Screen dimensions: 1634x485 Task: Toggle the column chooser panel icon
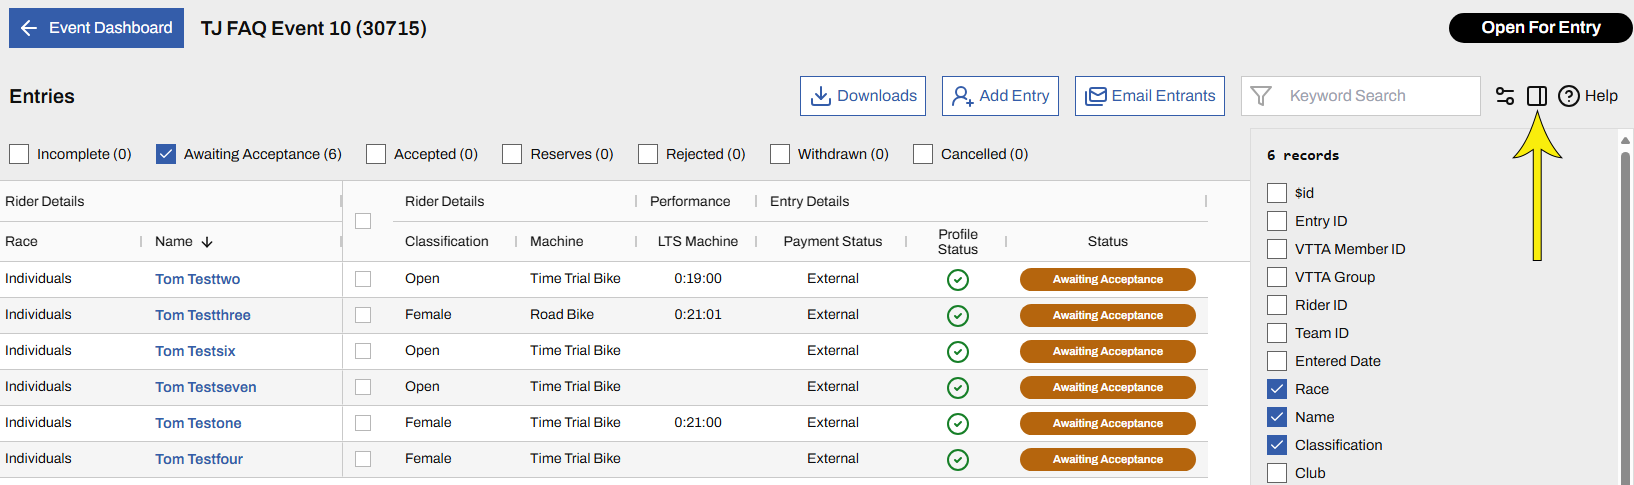[1537, 96]
